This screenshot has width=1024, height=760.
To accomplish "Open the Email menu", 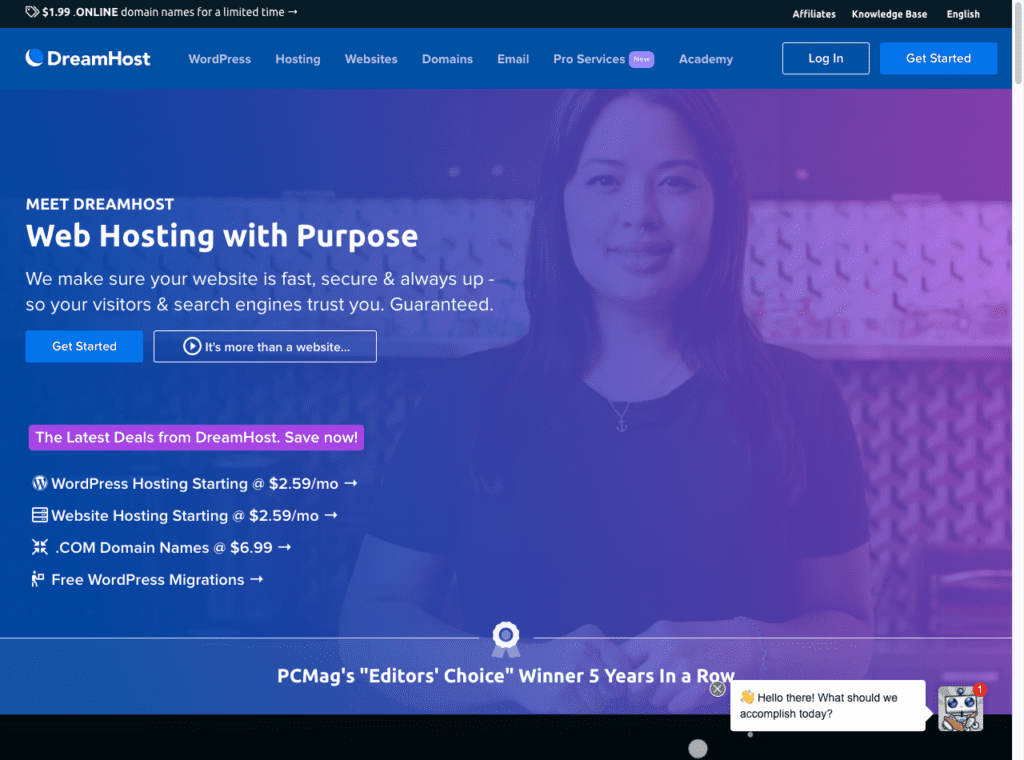I will point(513,59).
